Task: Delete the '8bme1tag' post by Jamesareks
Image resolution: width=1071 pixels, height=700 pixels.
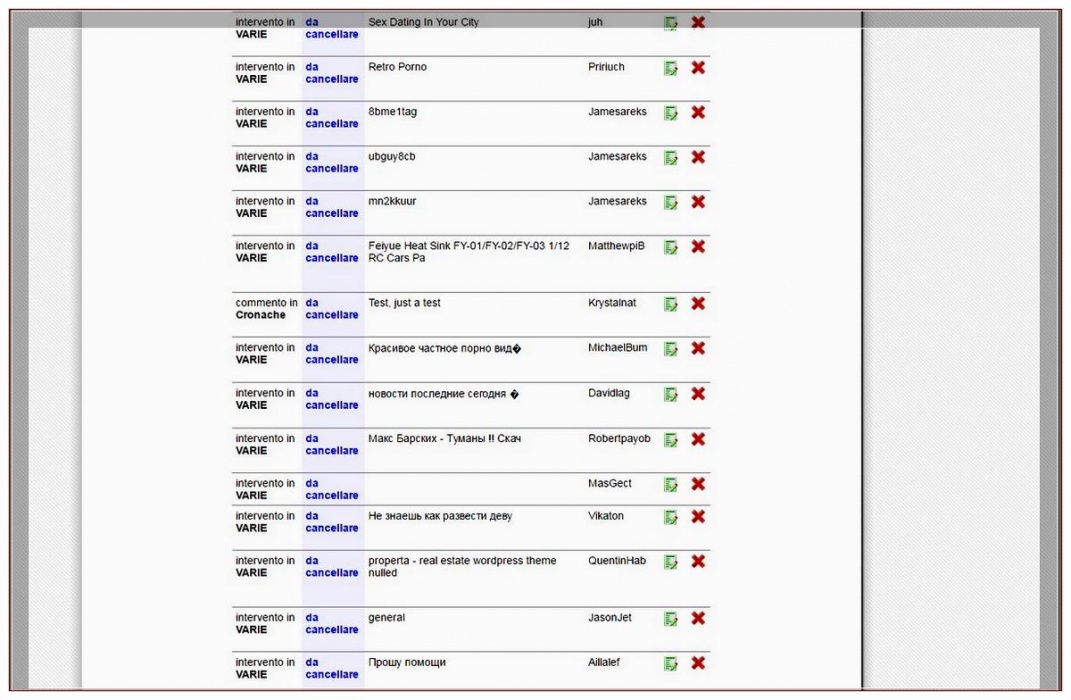Action: [x=698, y=112]
